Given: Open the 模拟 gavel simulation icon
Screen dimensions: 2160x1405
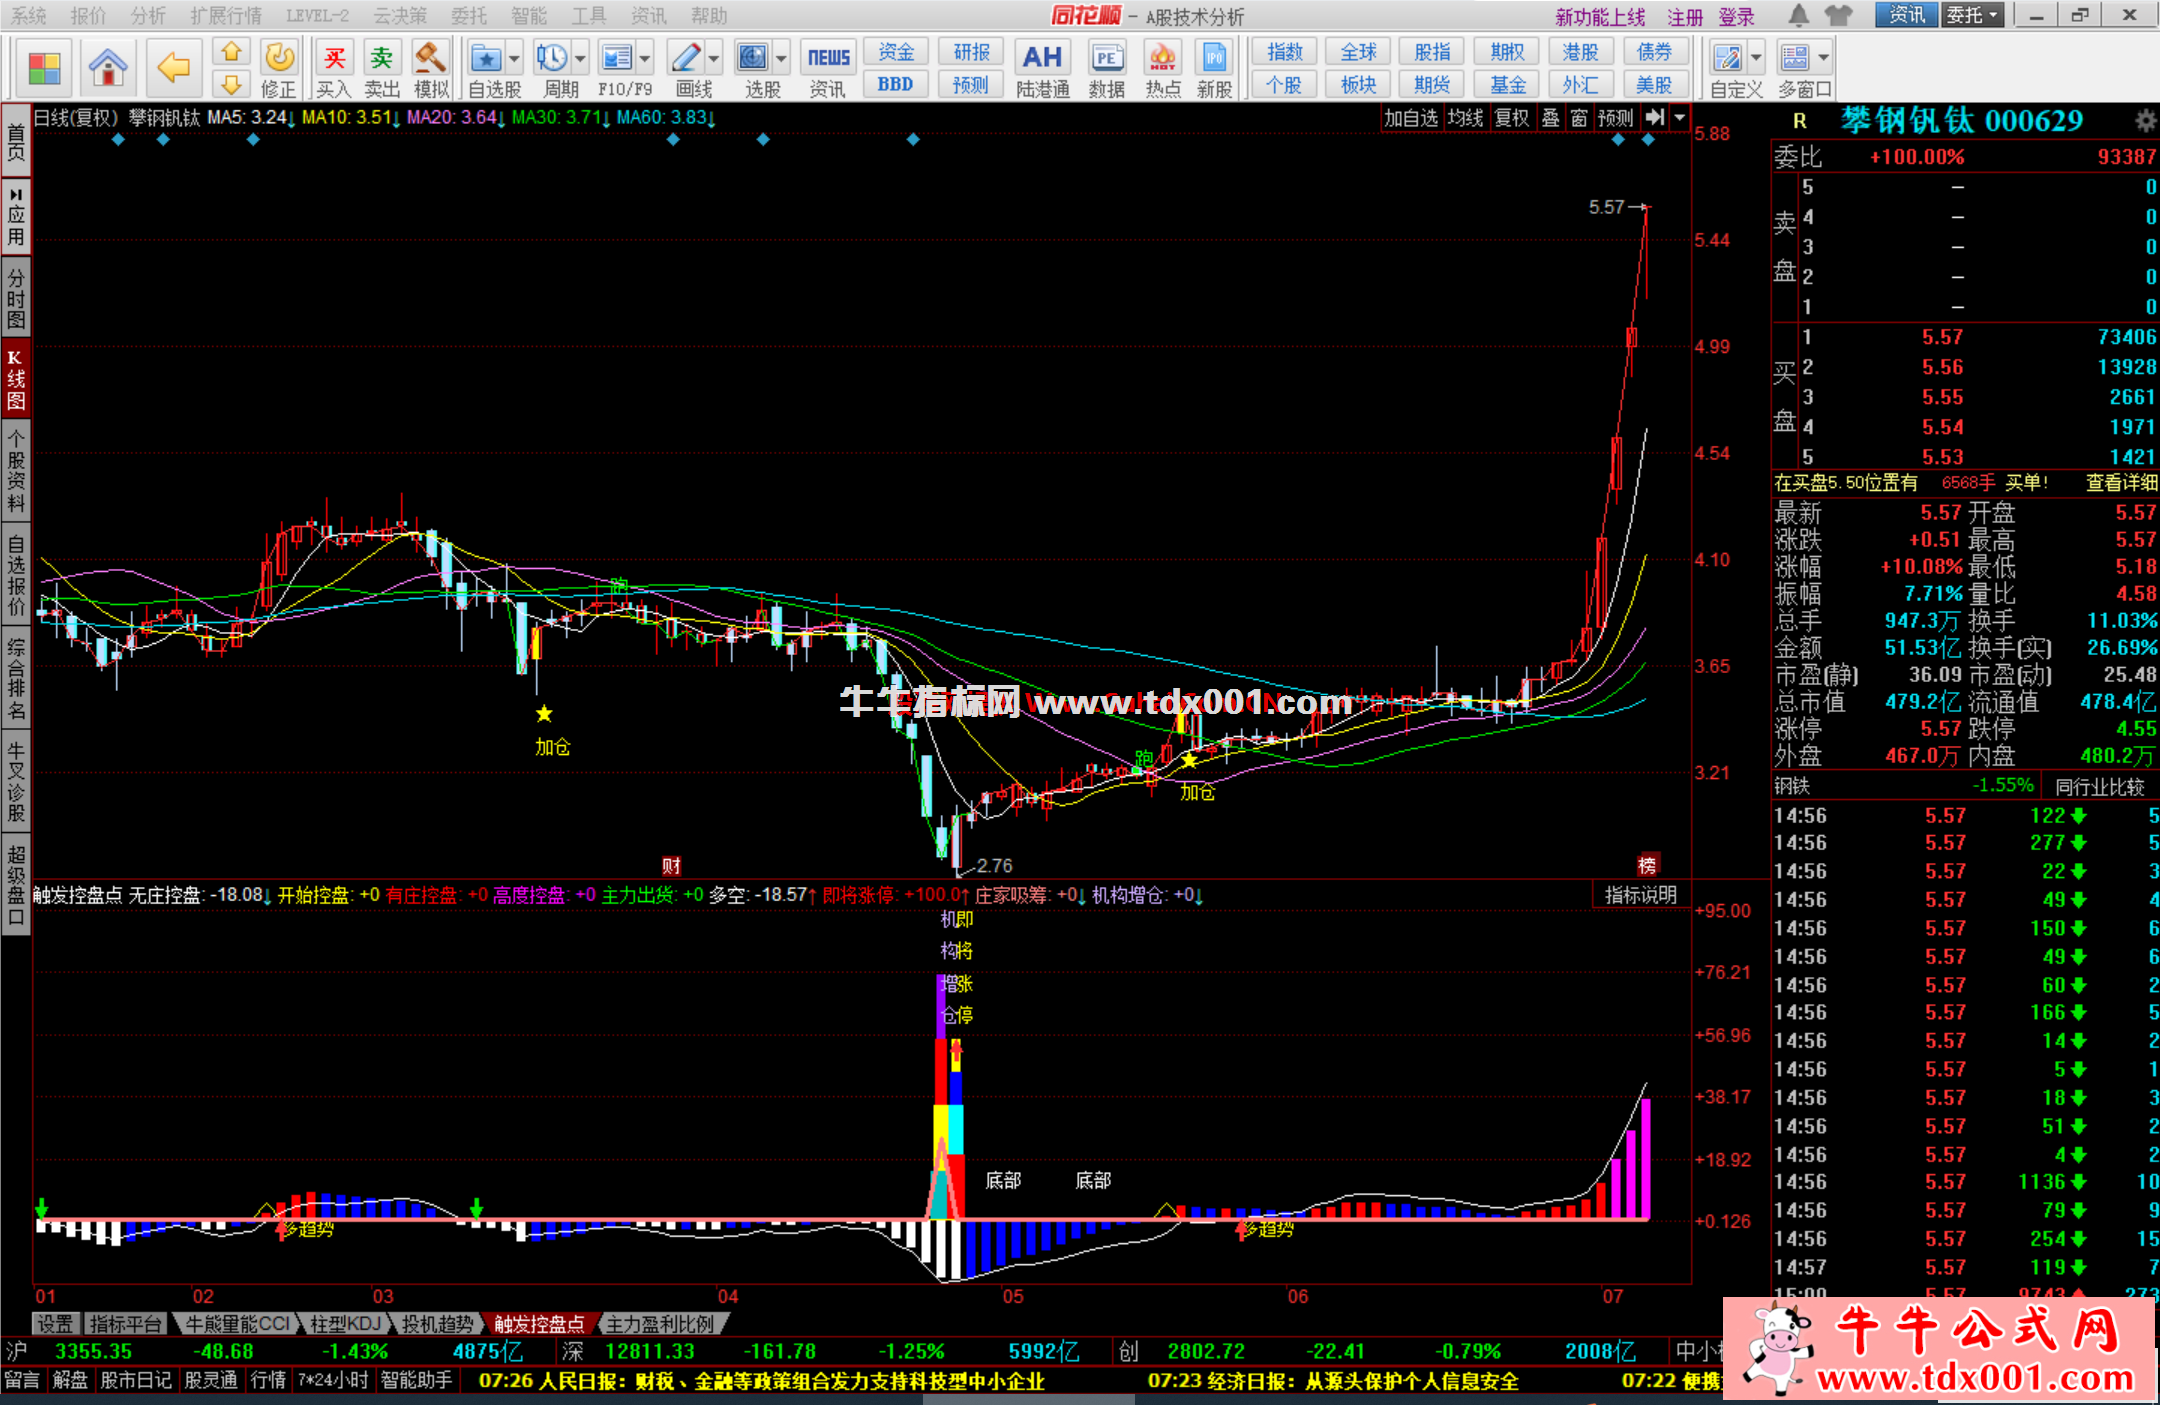Looking at the screenshot, I should [x=431, y=68].
